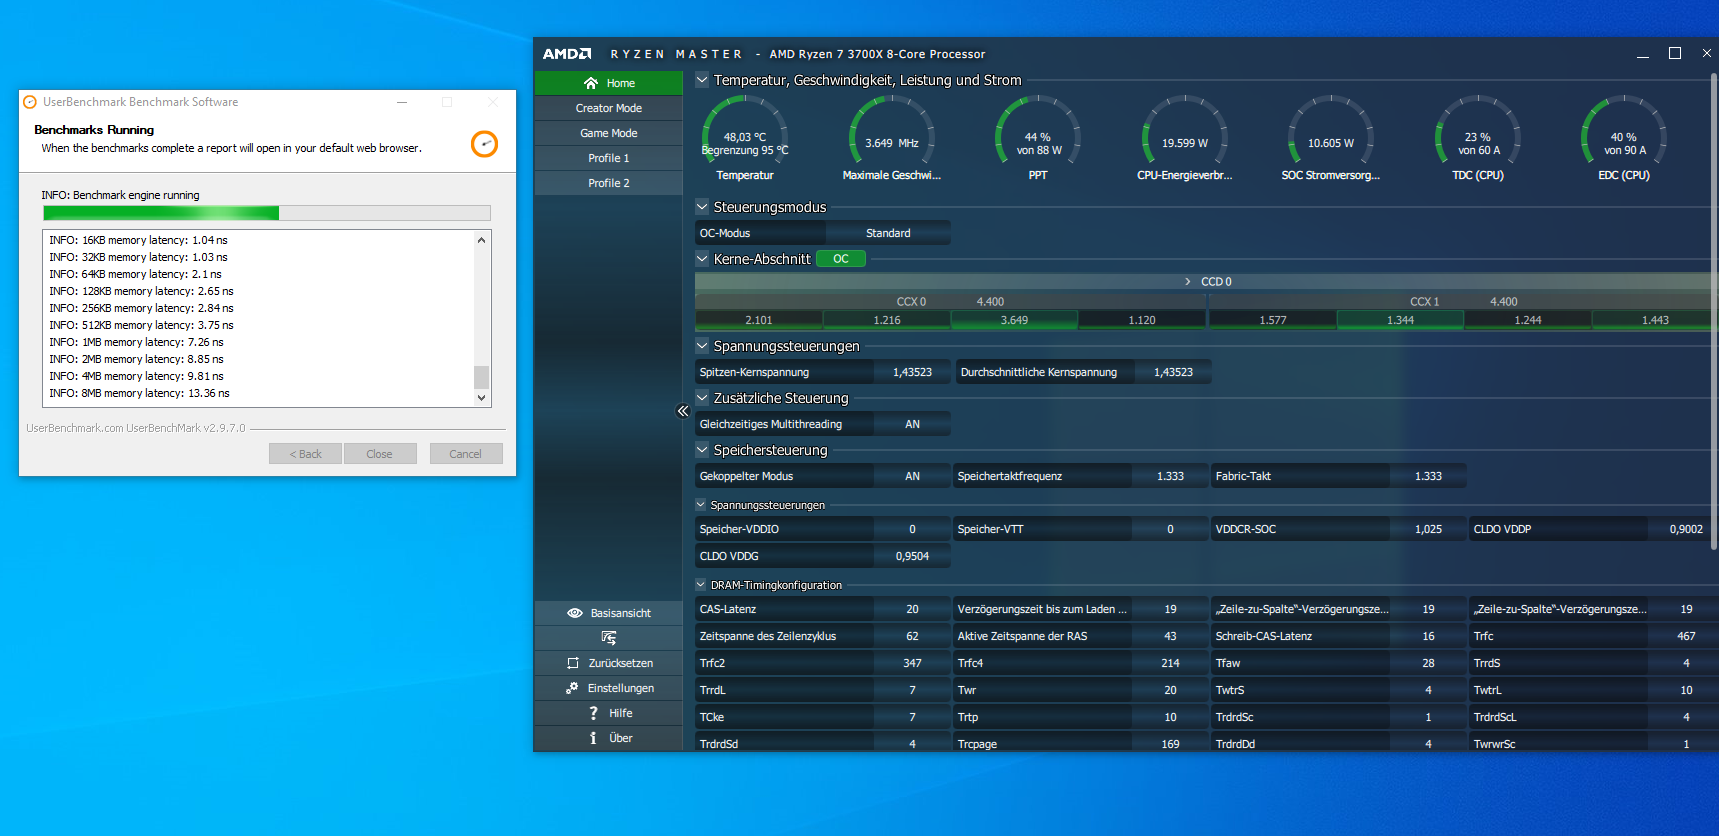Screen dimensions: 1719x836
Task: Collapse the Spannungssteuerungen subsection under Speichersteuerung
Action: [x=701, y=505]
